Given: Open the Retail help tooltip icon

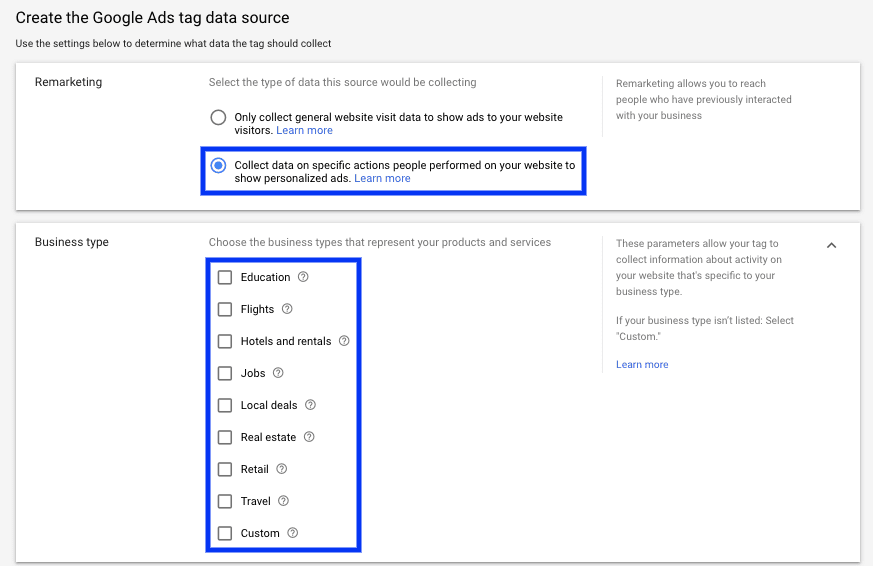Looking at the screenshot, I should [281, 469].
